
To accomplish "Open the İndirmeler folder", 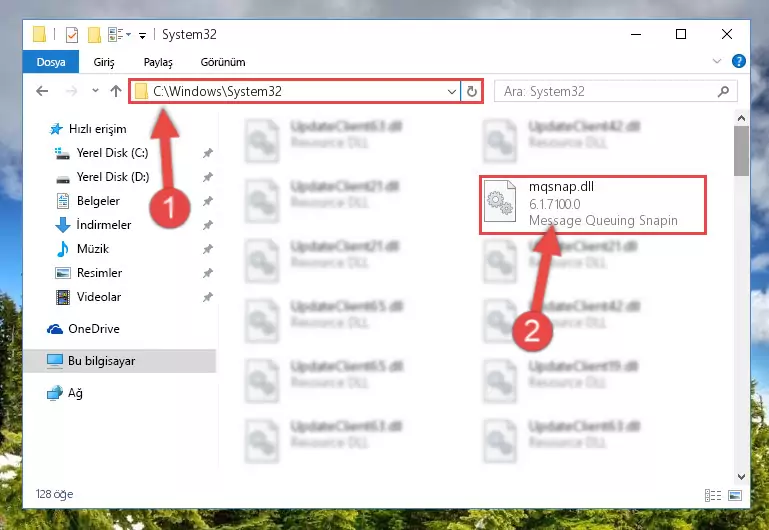I will 103,225.
